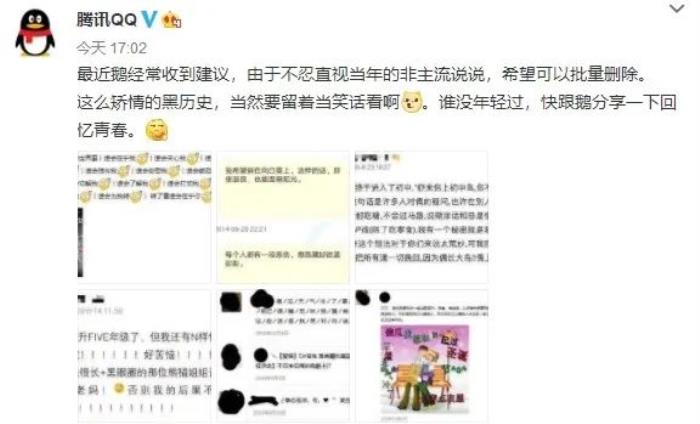
Task: Click the QQ penguin profile avatar
Action: tap(35, 33)
